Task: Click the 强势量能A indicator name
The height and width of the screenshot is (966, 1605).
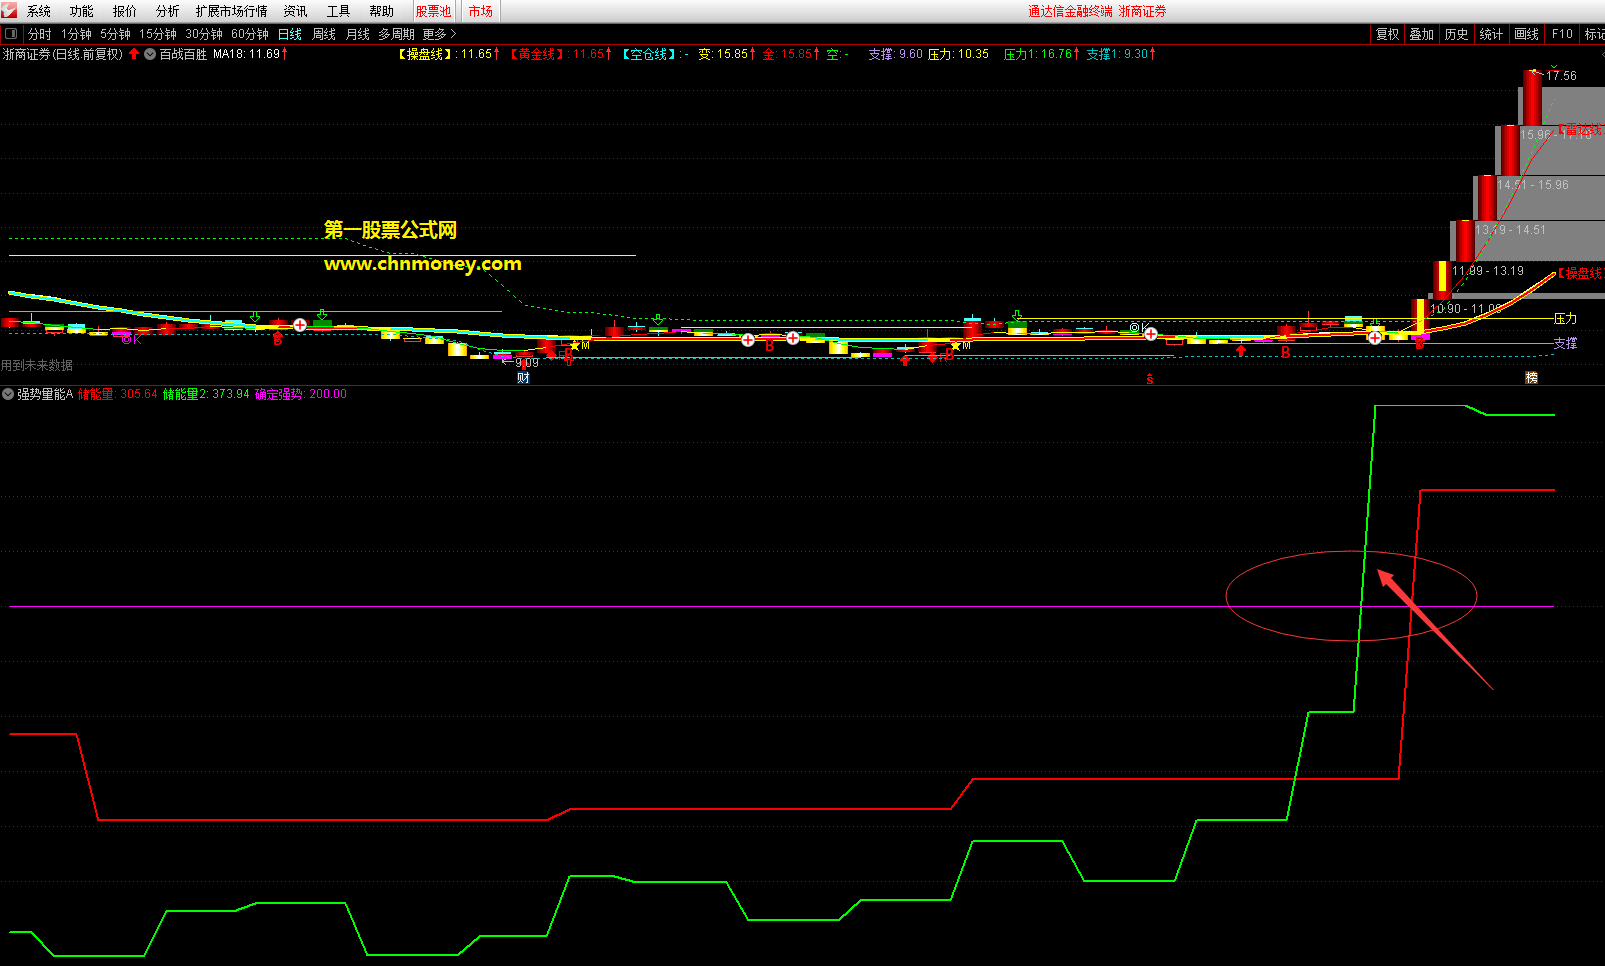Action: click(45, 394)
